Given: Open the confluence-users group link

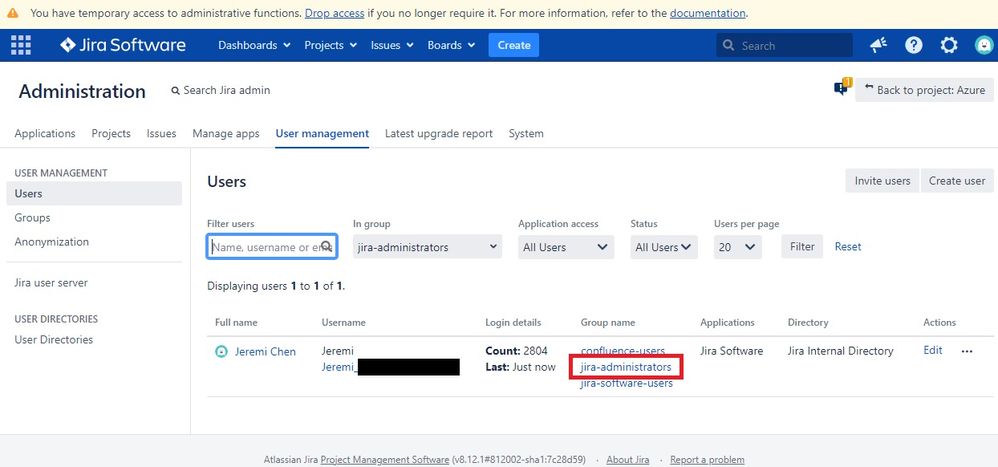Looking at the screenshot, I should click(x=622, y=351).
